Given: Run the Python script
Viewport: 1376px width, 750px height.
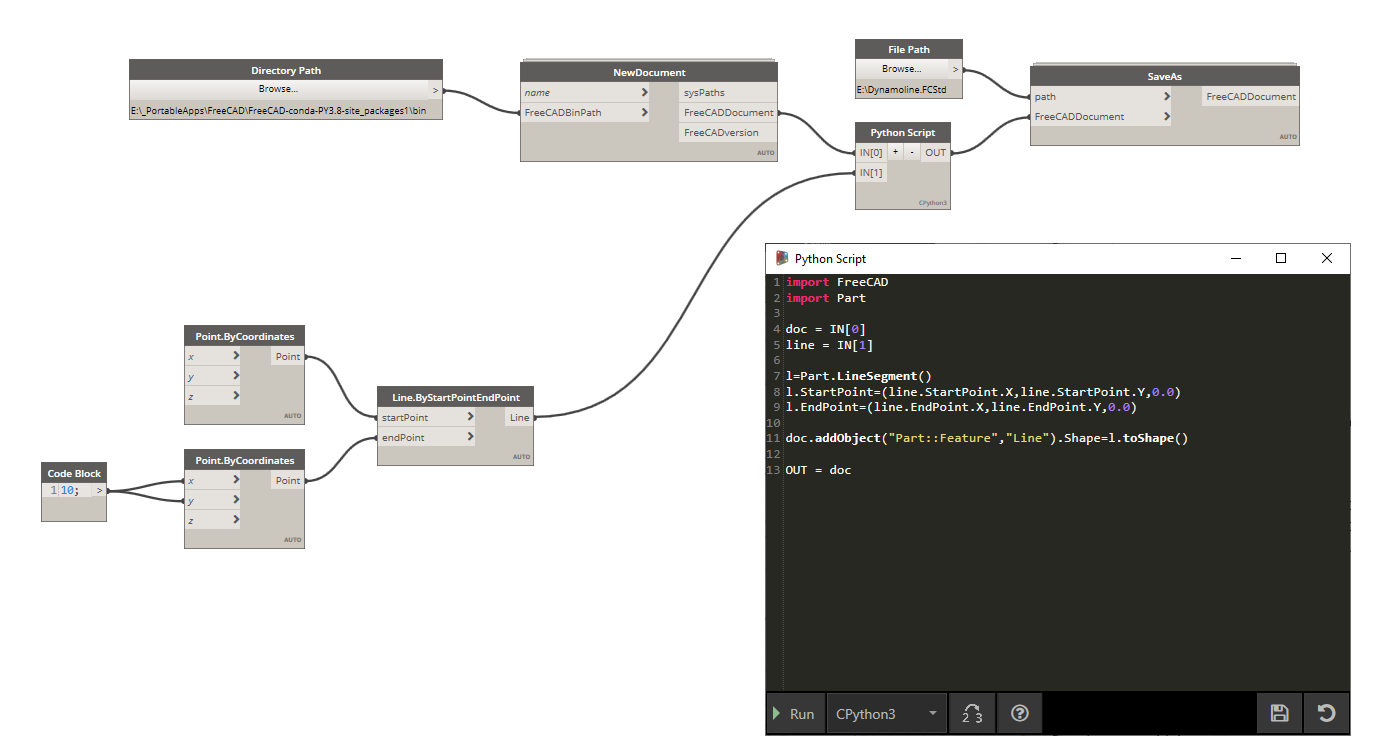Looking at the screenshot, I should [795, 713].
